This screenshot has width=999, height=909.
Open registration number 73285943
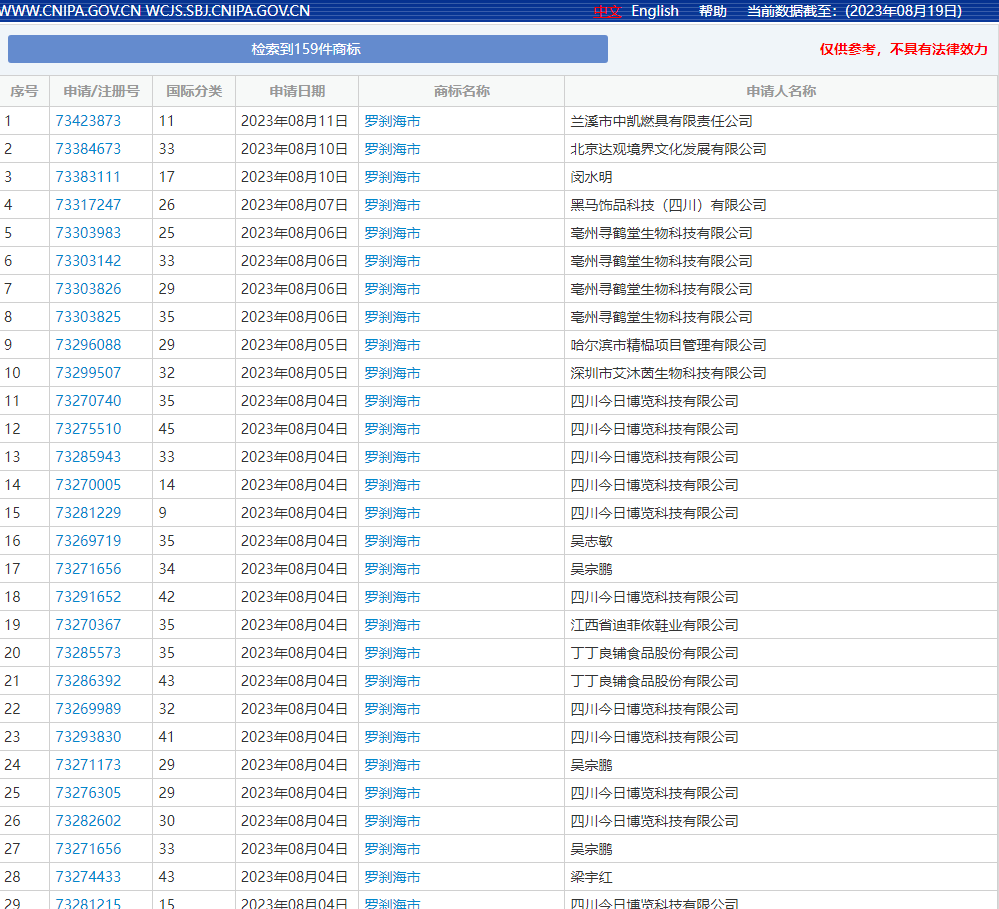click(88, 457)
